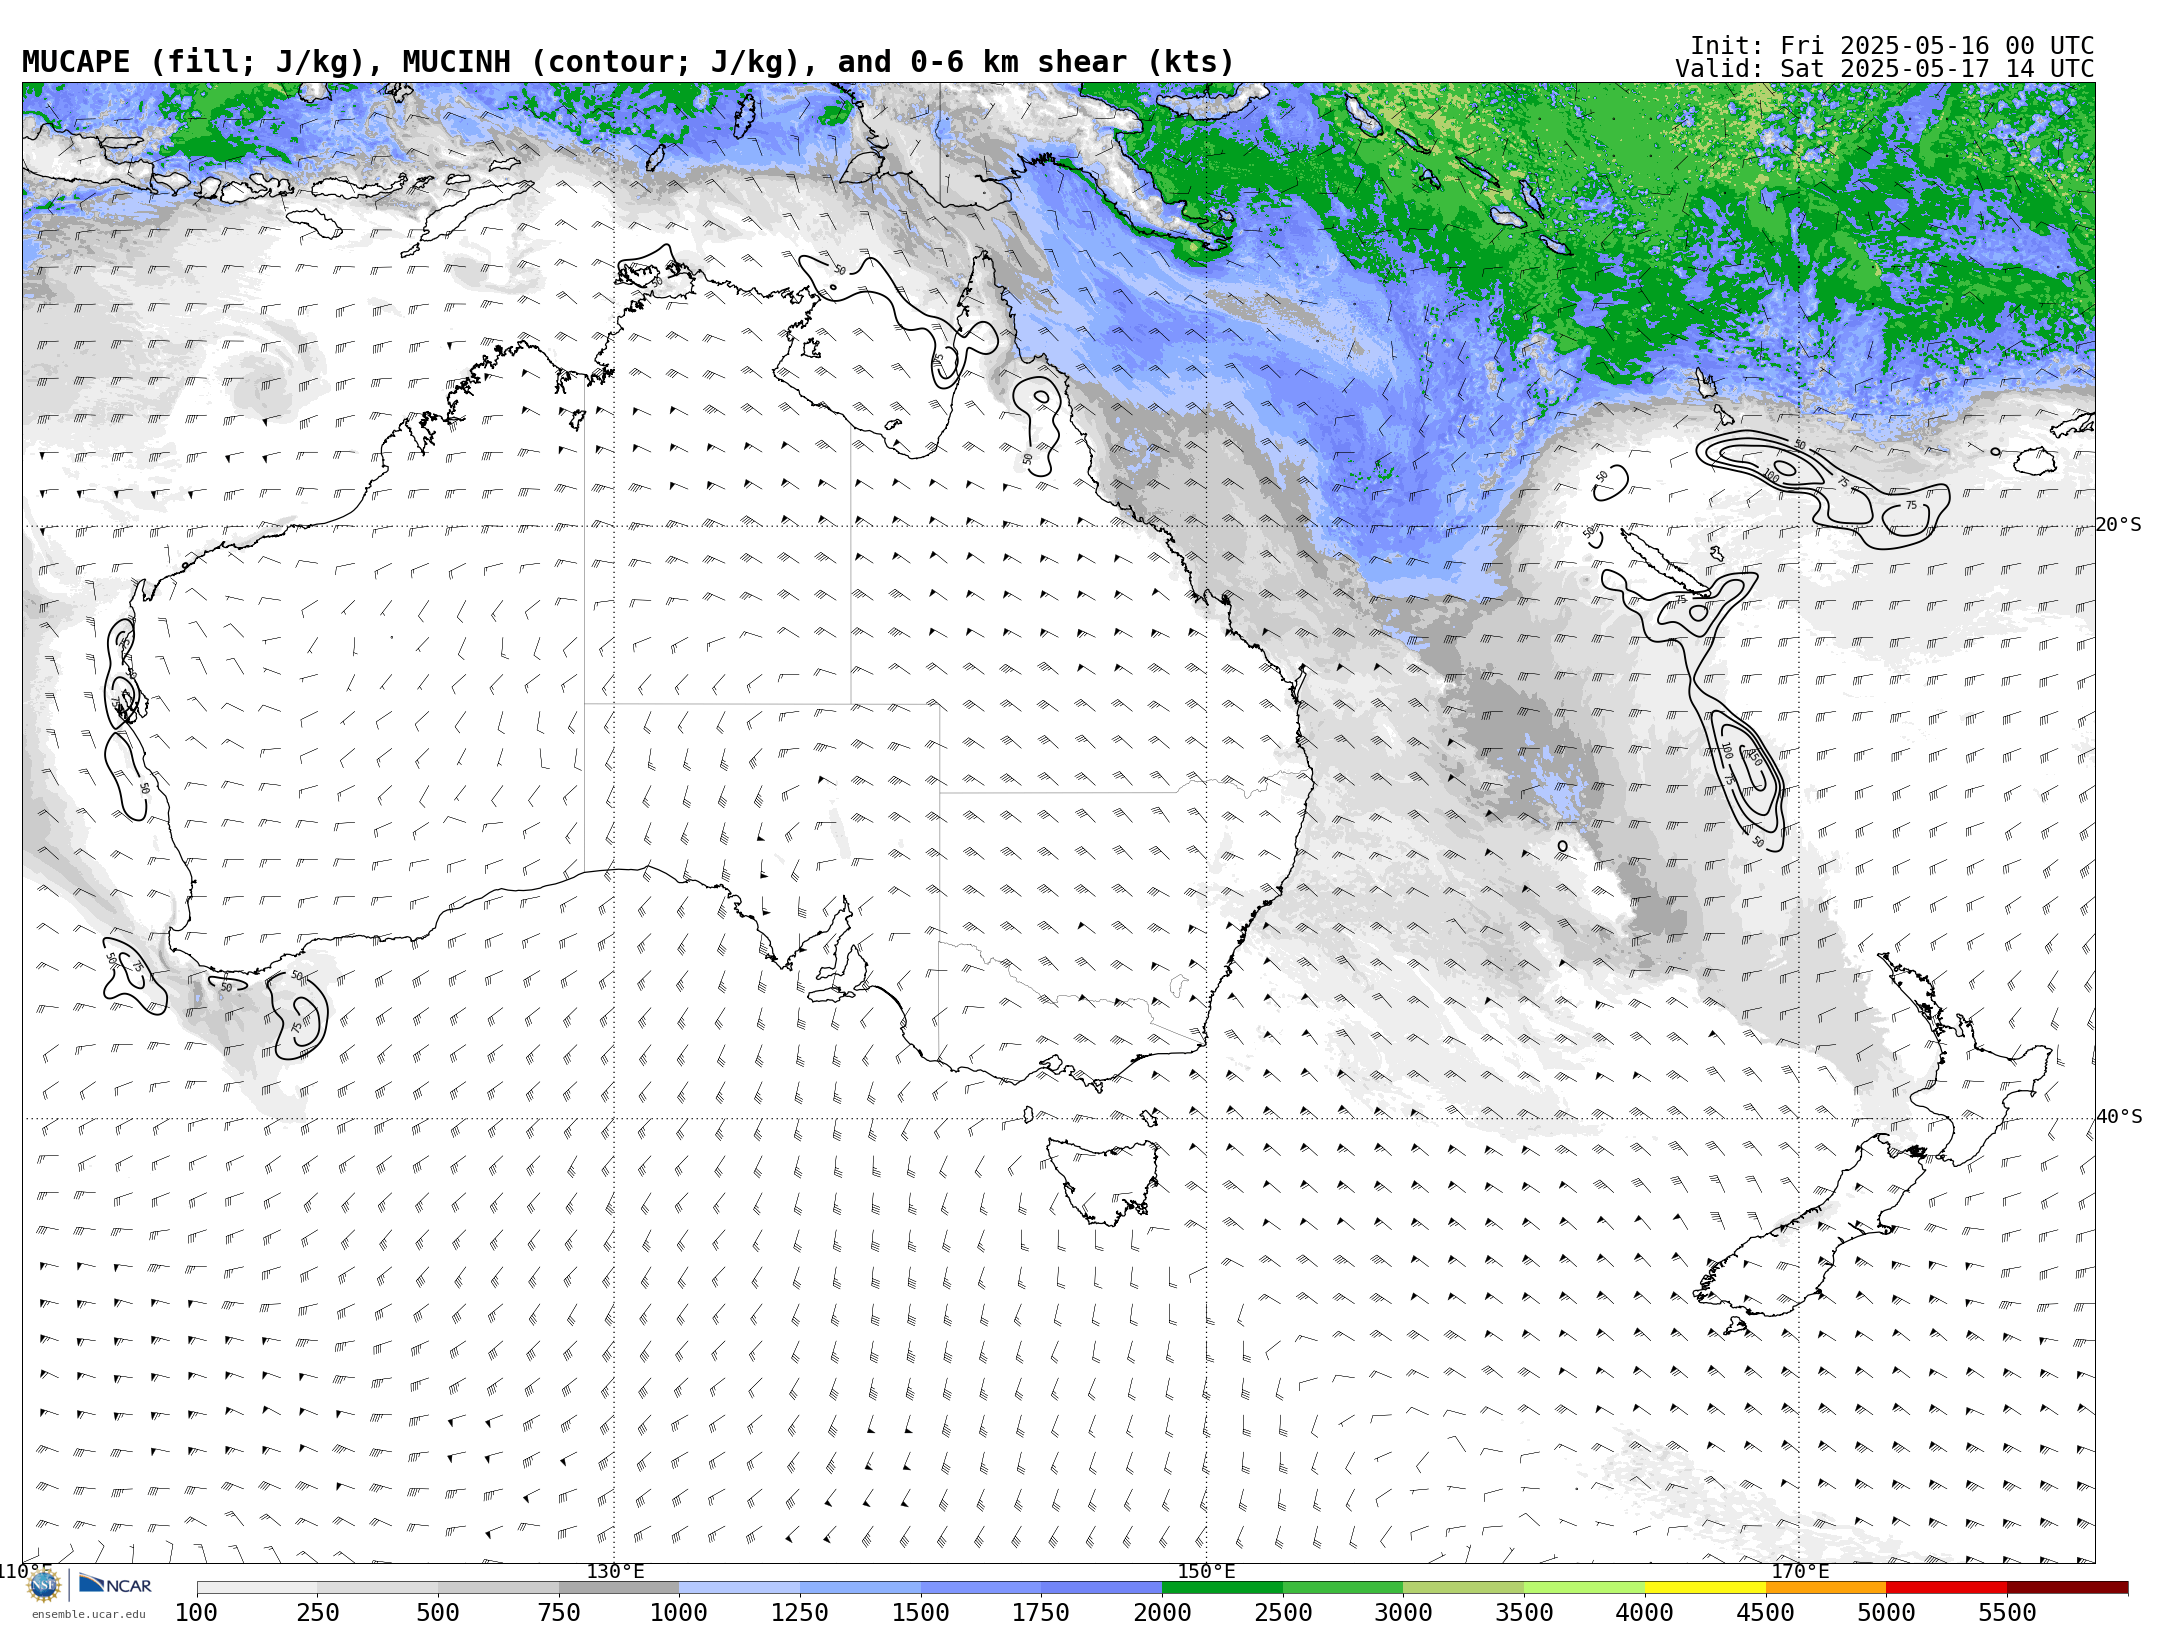
Task: Pick the olive green swatch between 3000 and 3500
Action: coord(1464,1588)
